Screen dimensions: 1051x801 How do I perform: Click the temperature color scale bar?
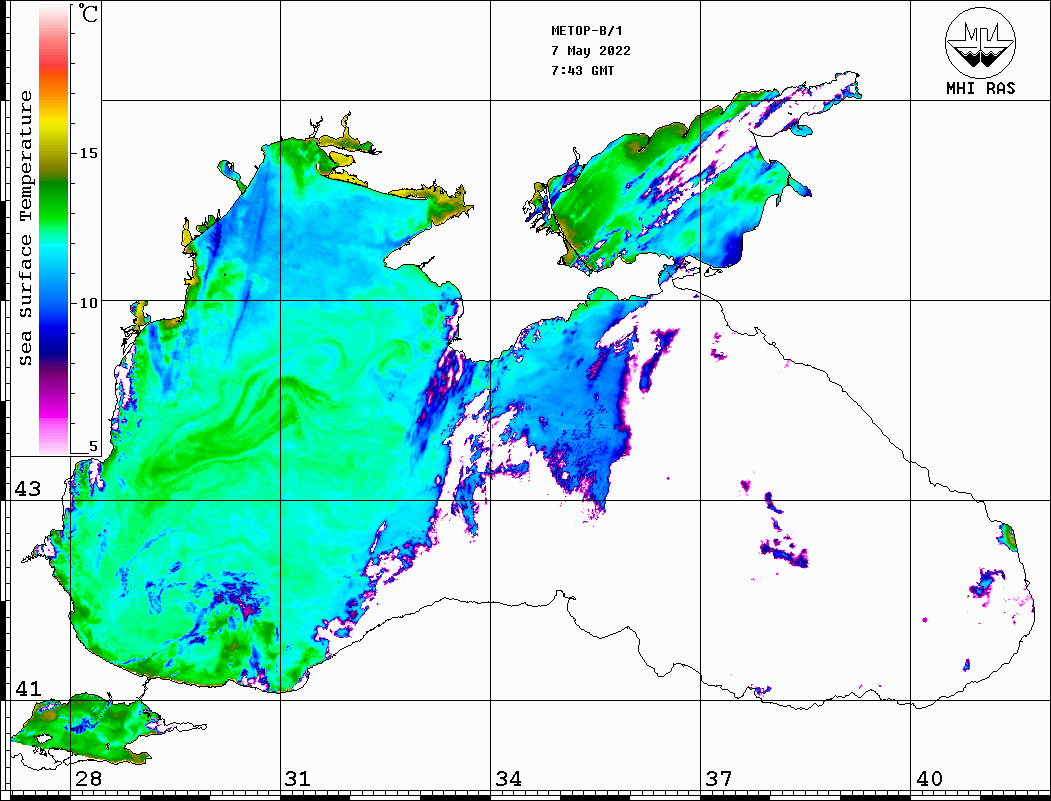54,229
